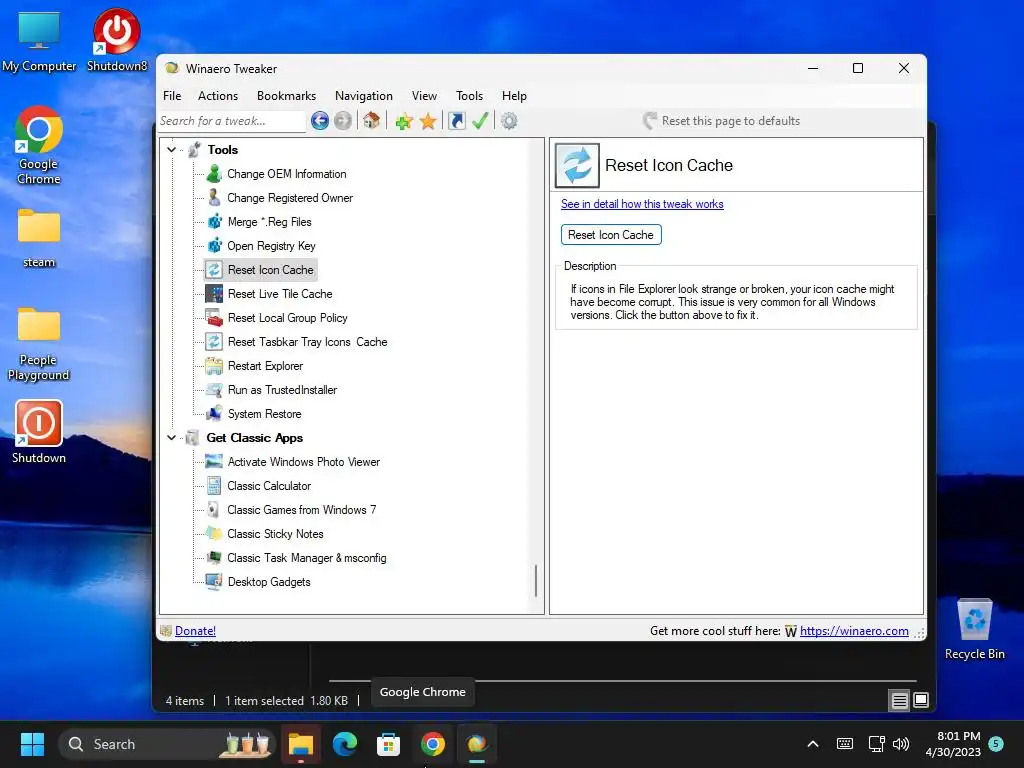Click the tree panel vertical scrollbar
This screenshot has width=1024, height=768.
click(536, 581)
